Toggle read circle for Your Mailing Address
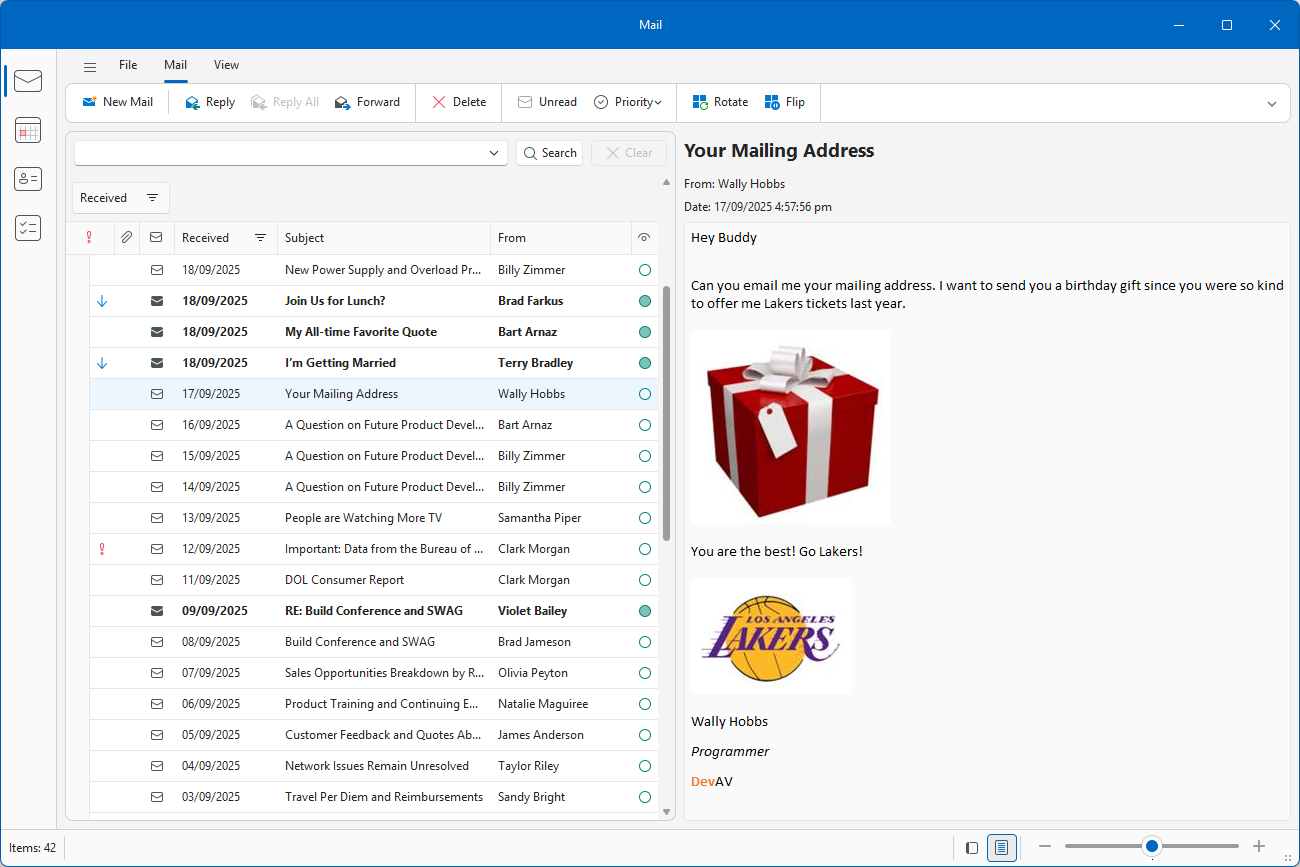This screenshot has height=867, width=1300. 645,394
